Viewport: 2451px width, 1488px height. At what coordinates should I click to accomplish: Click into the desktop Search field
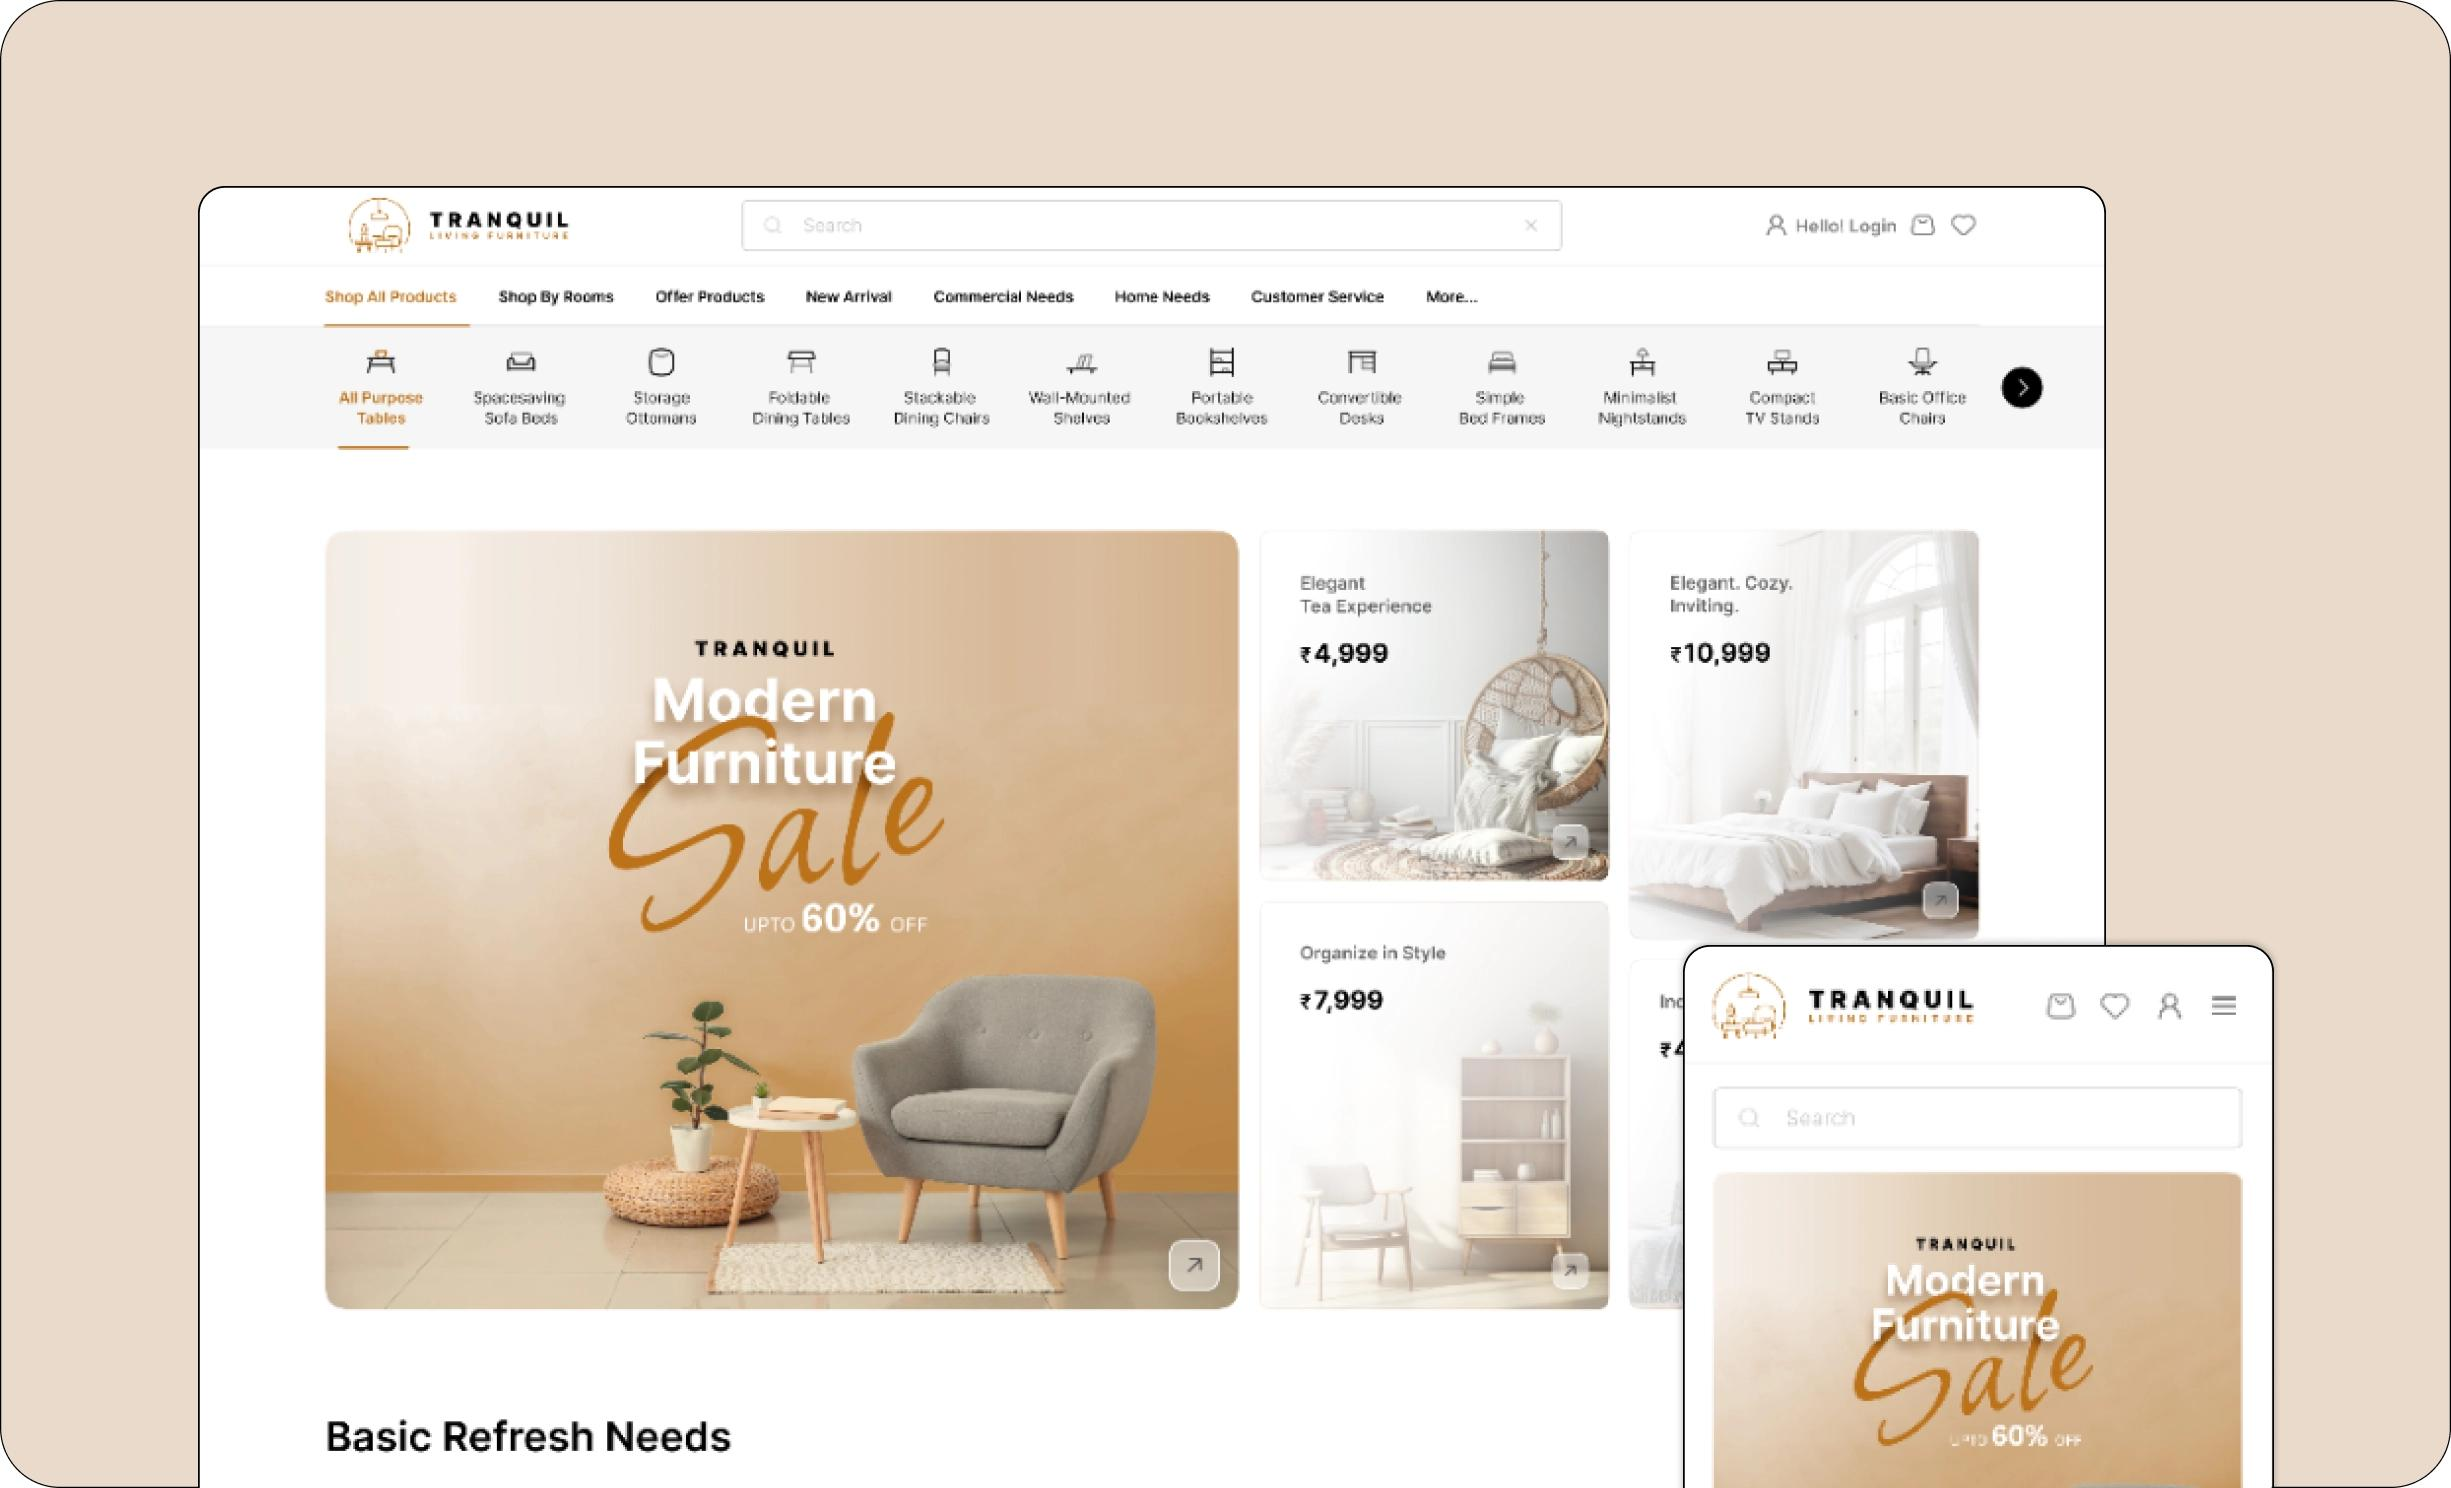click(x=1151, y=225)
